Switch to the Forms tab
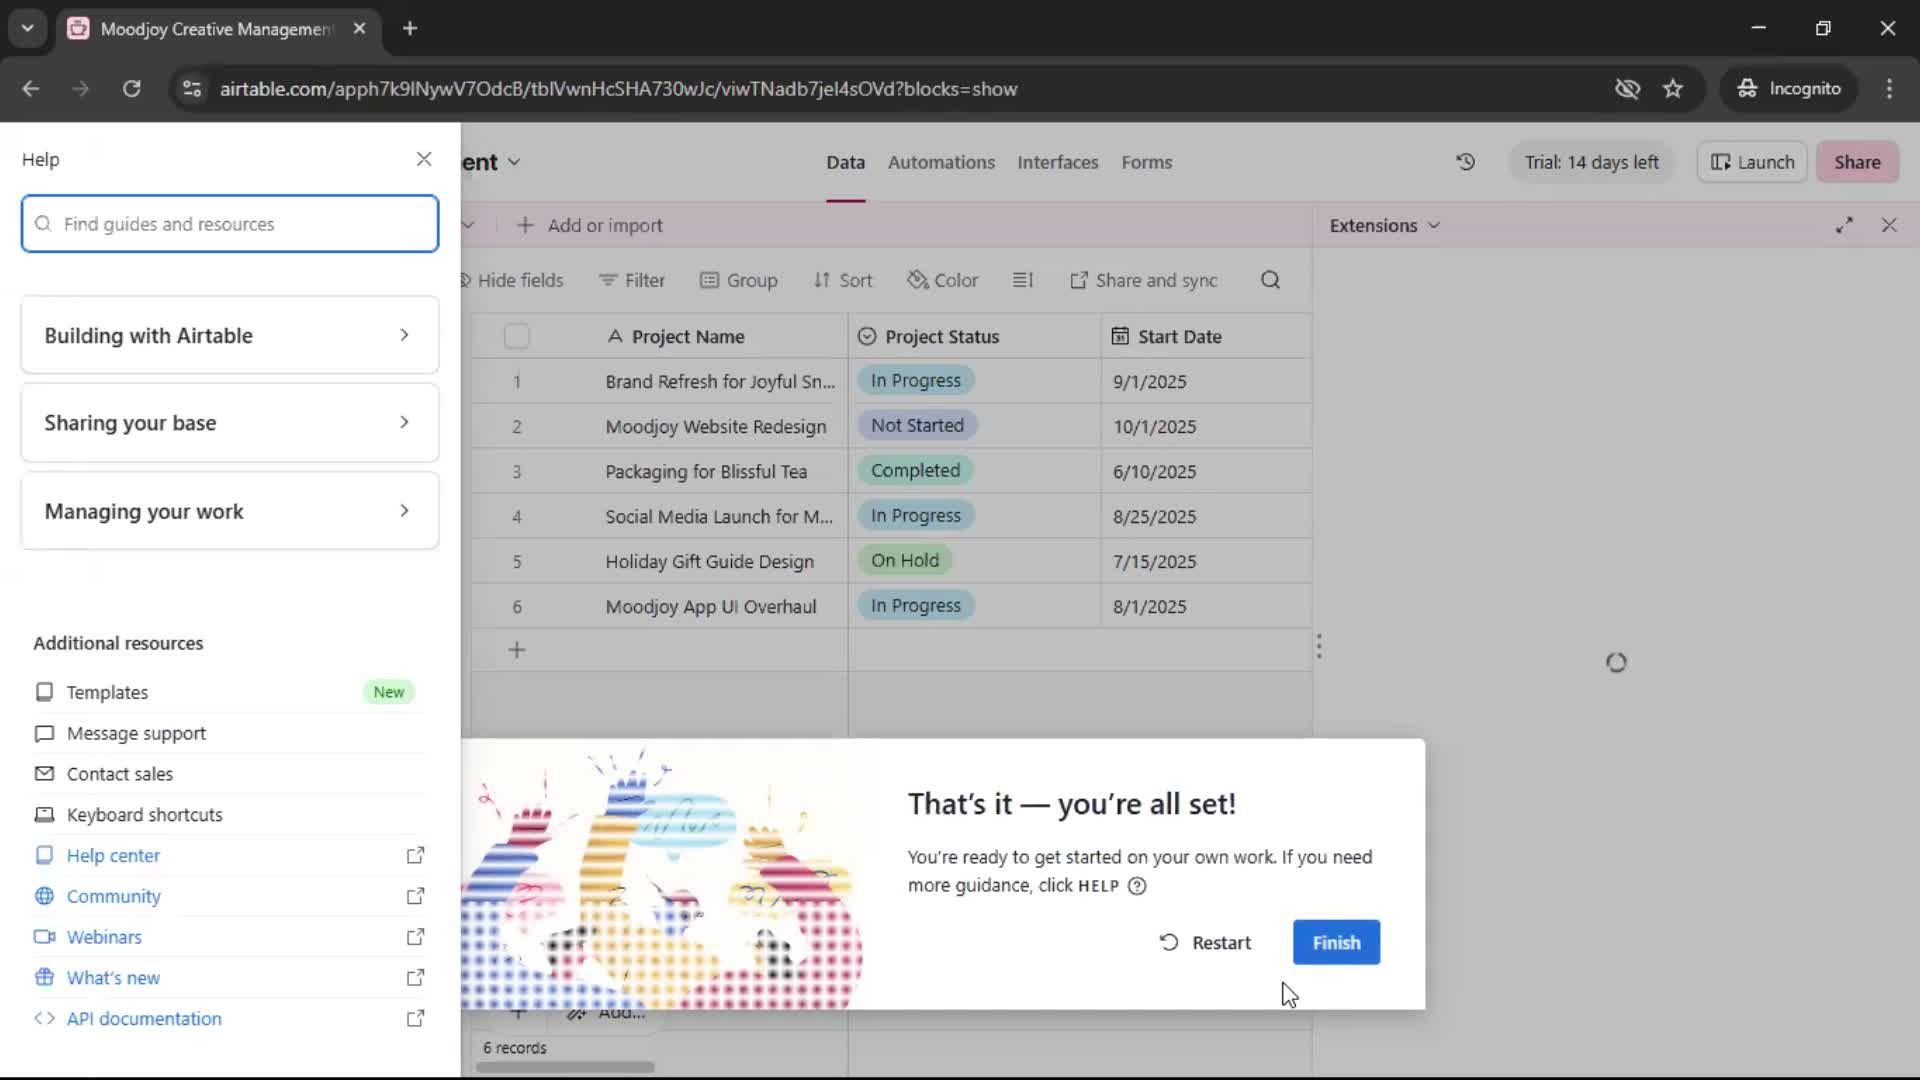 [1146, 162]
